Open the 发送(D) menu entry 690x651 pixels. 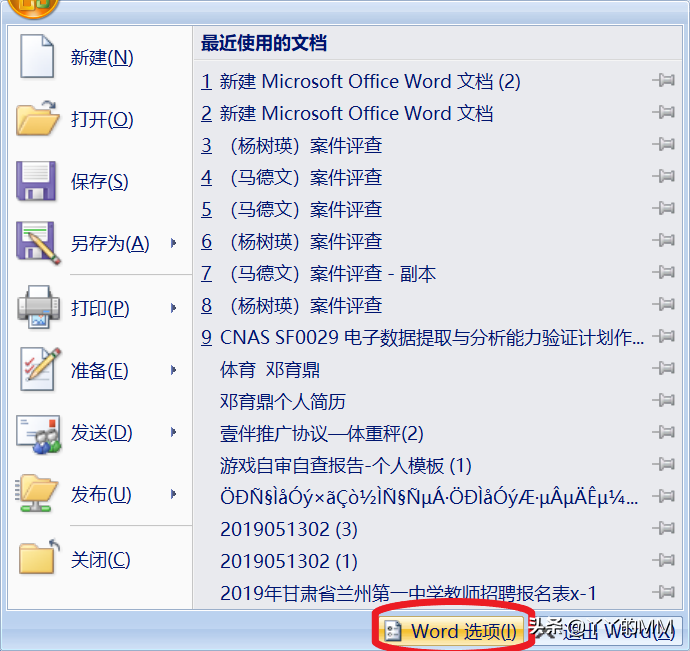pyautogui.click(x=100, y=432)
